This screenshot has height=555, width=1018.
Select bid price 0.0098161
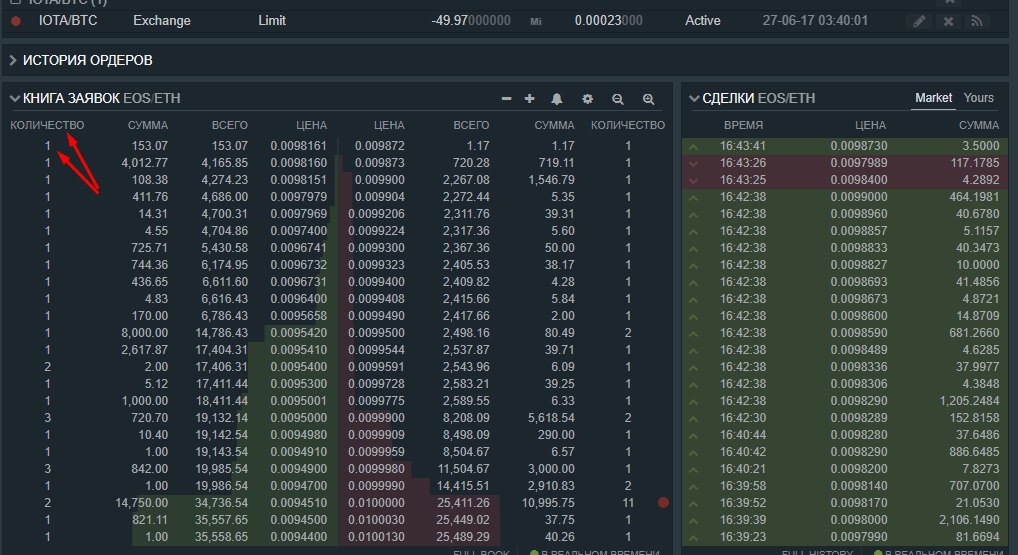coord(299,146)
